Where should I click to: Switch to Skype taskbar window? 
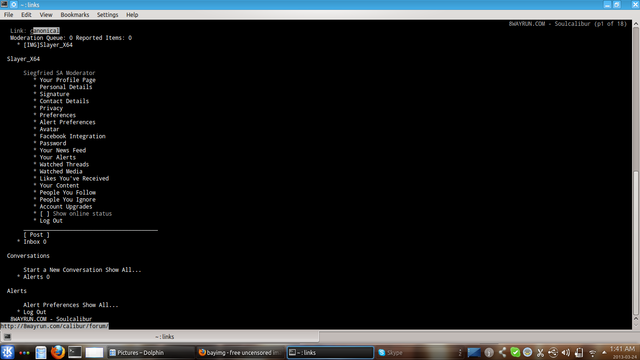tap(416, 353)
